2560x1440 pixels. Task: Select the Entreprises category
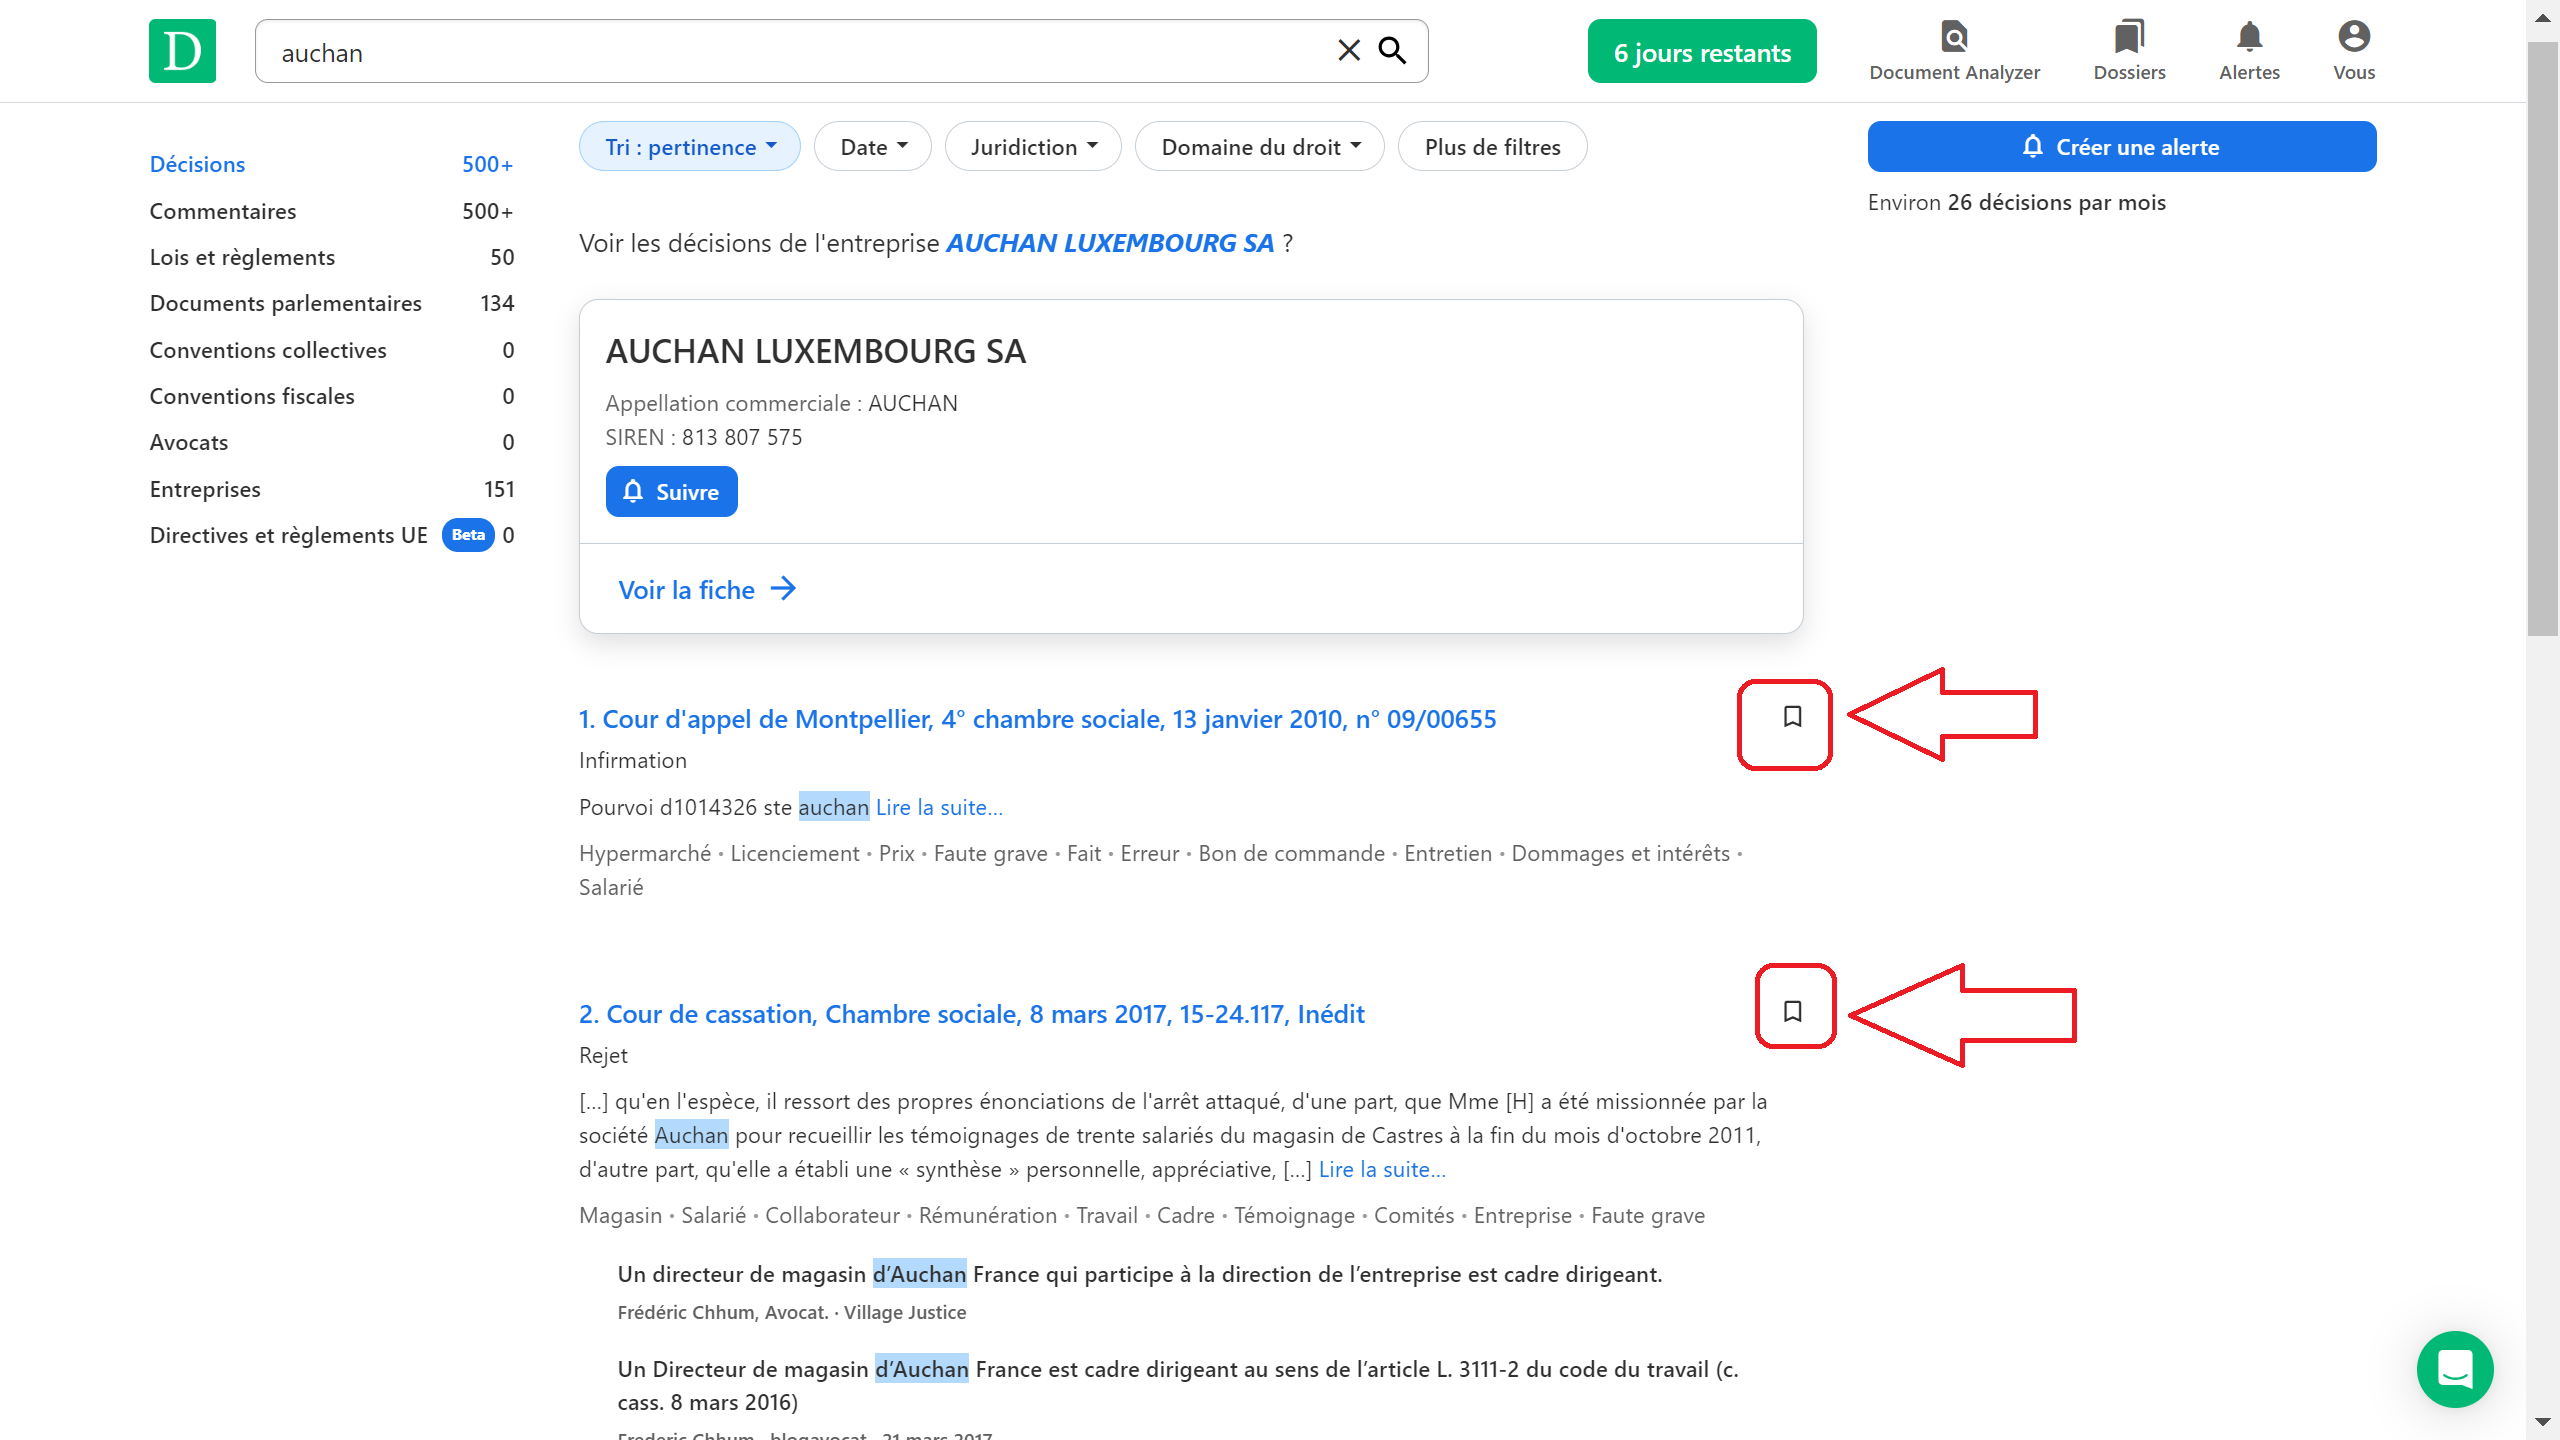coord(331,489)
